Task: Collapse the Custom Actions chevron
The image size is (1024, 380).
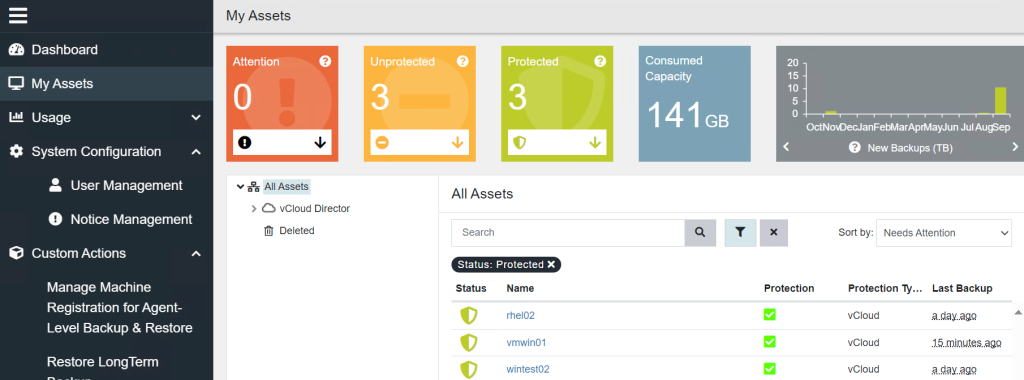Action: pos(196,253)
